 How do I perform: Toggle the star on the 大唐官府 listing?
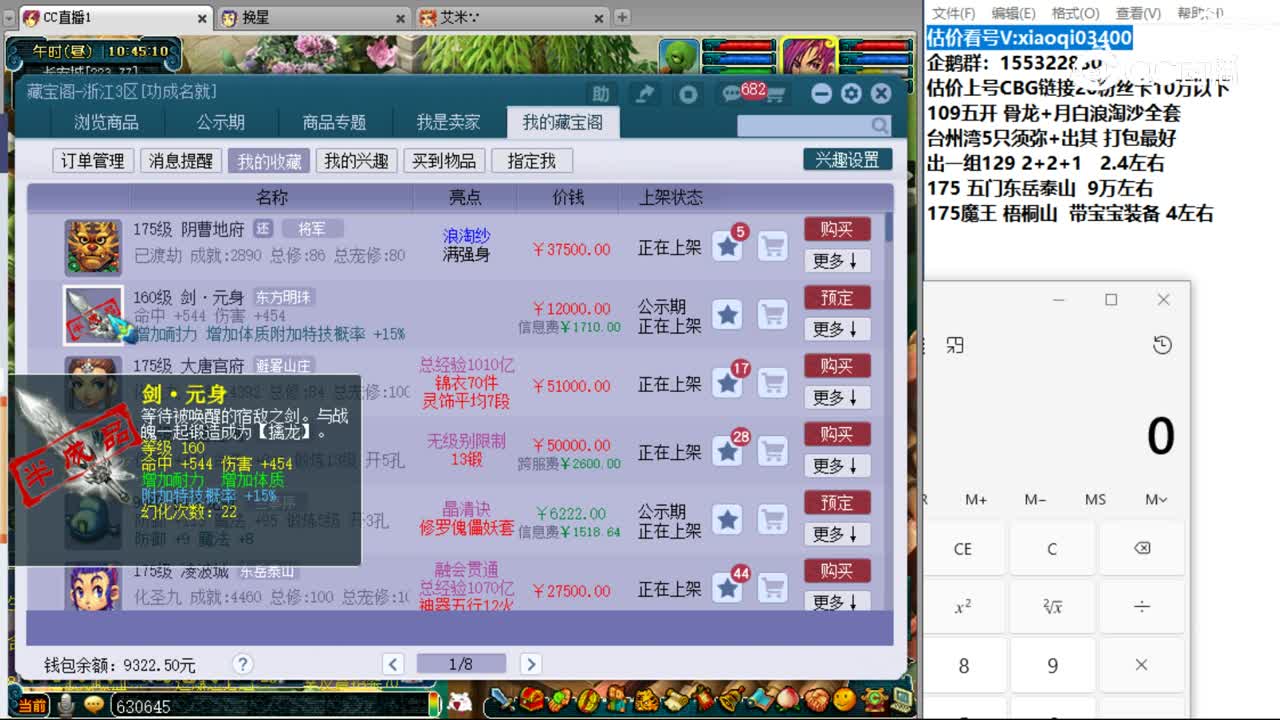(728, 383)
